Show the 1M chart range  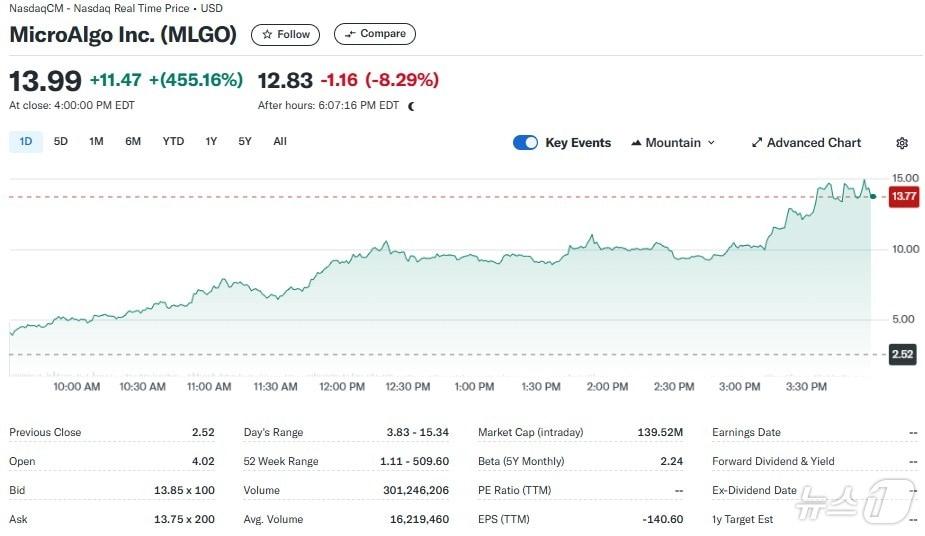[x=96, y=142]
